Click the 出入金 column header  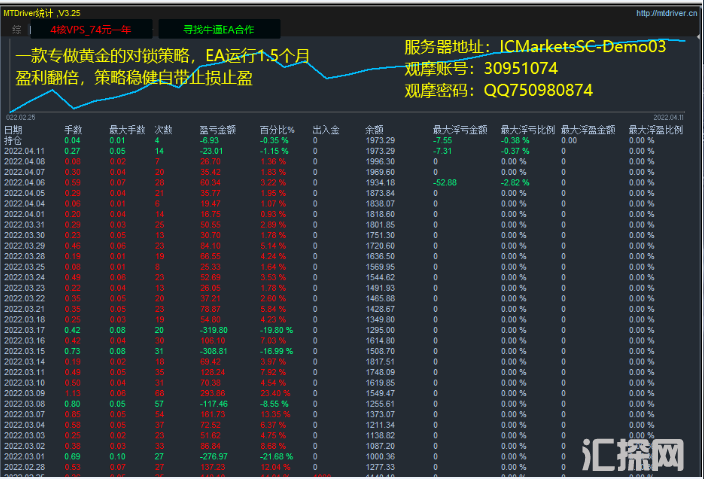point(326,129)
